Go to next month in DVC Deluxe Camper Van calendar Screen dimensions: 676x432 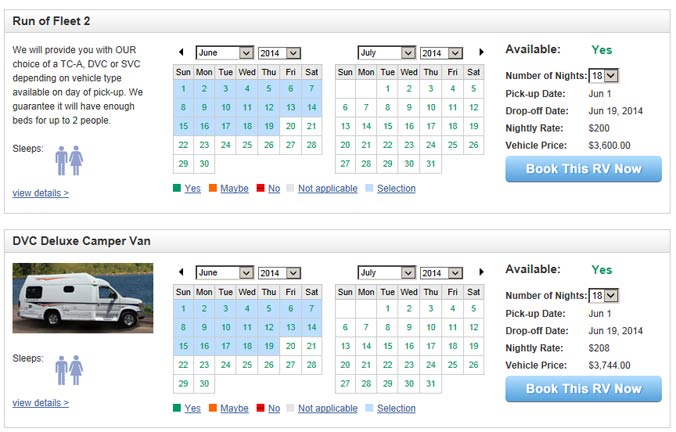(481, 272)
